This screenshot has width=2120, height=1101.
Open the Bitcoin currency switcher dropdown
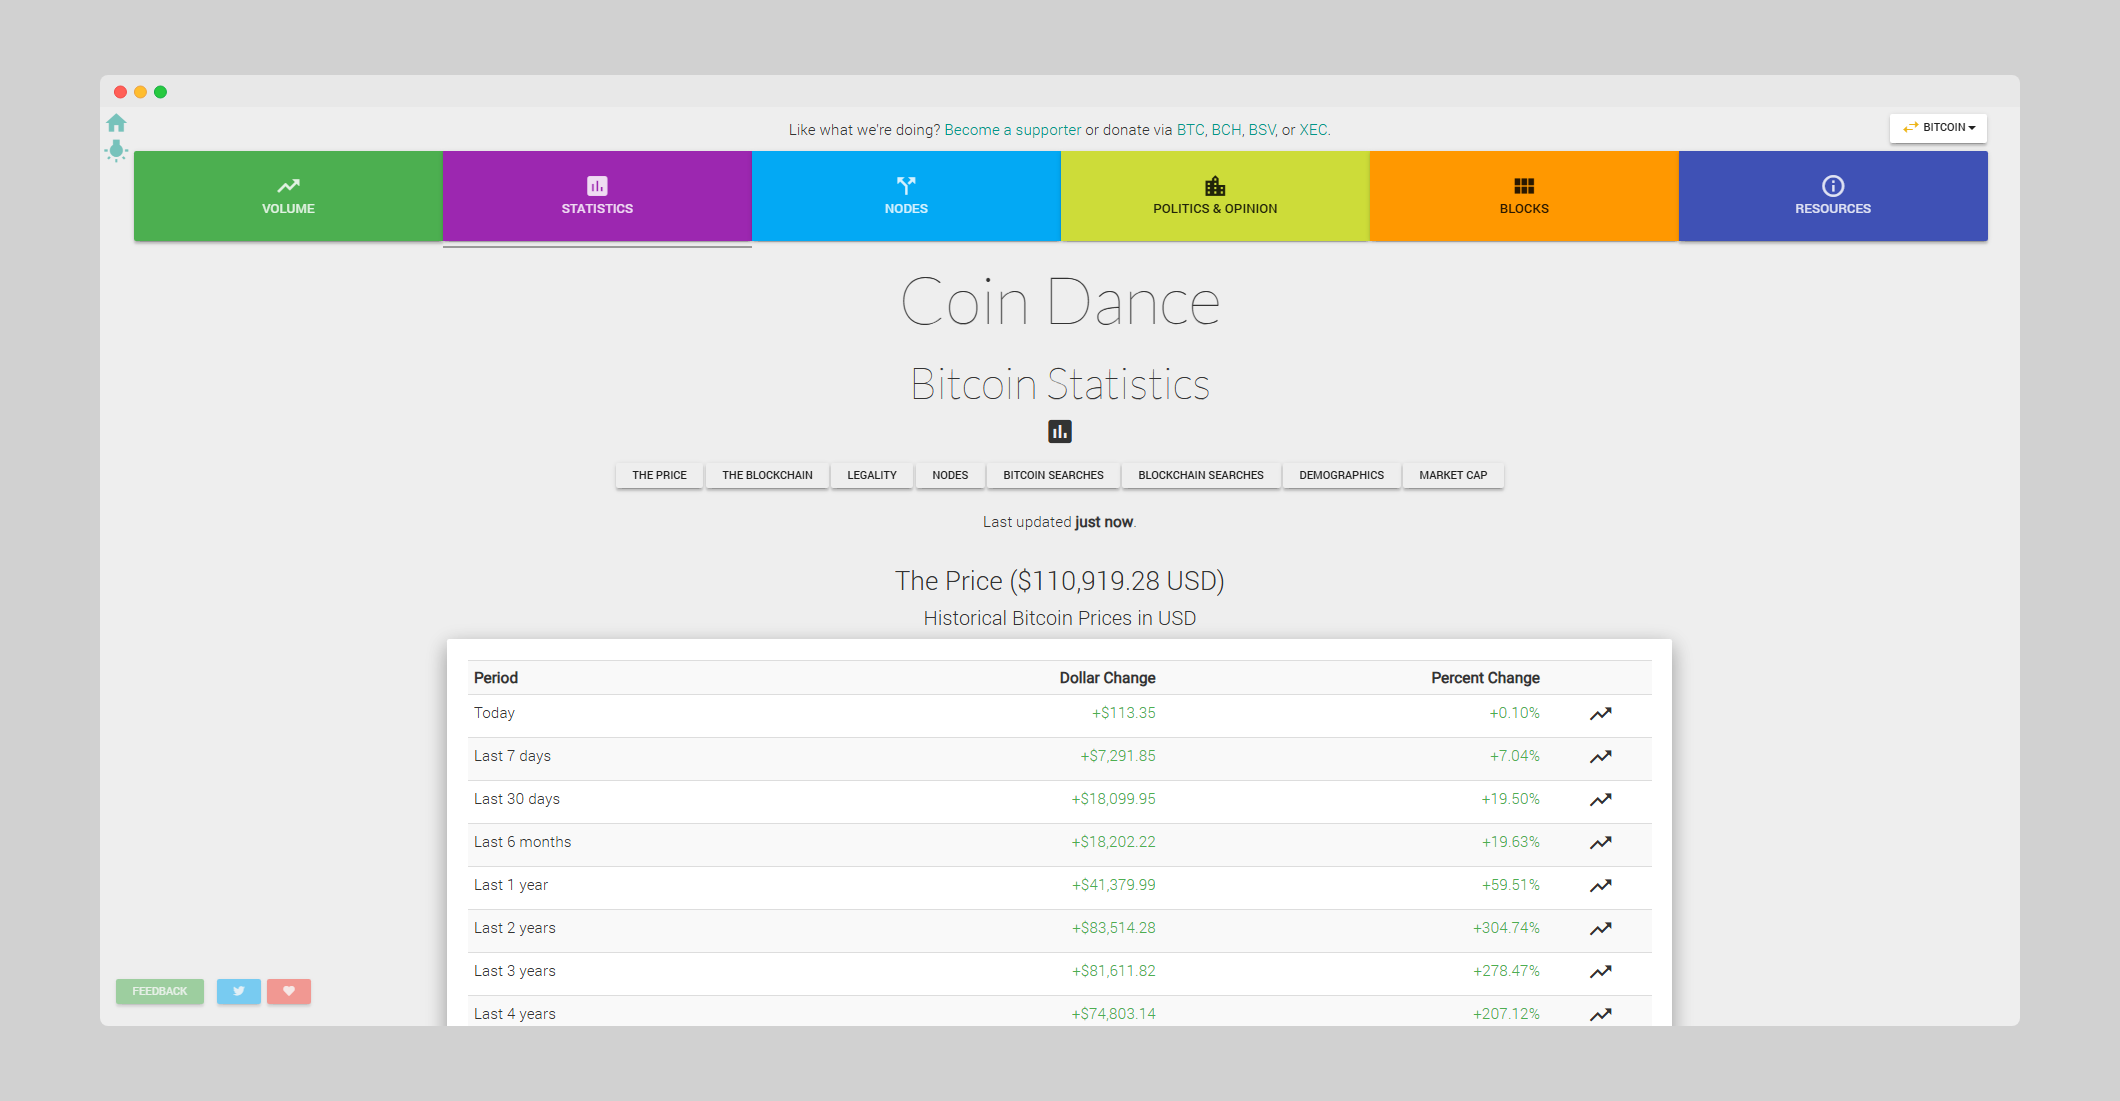tap(1938, 128)
